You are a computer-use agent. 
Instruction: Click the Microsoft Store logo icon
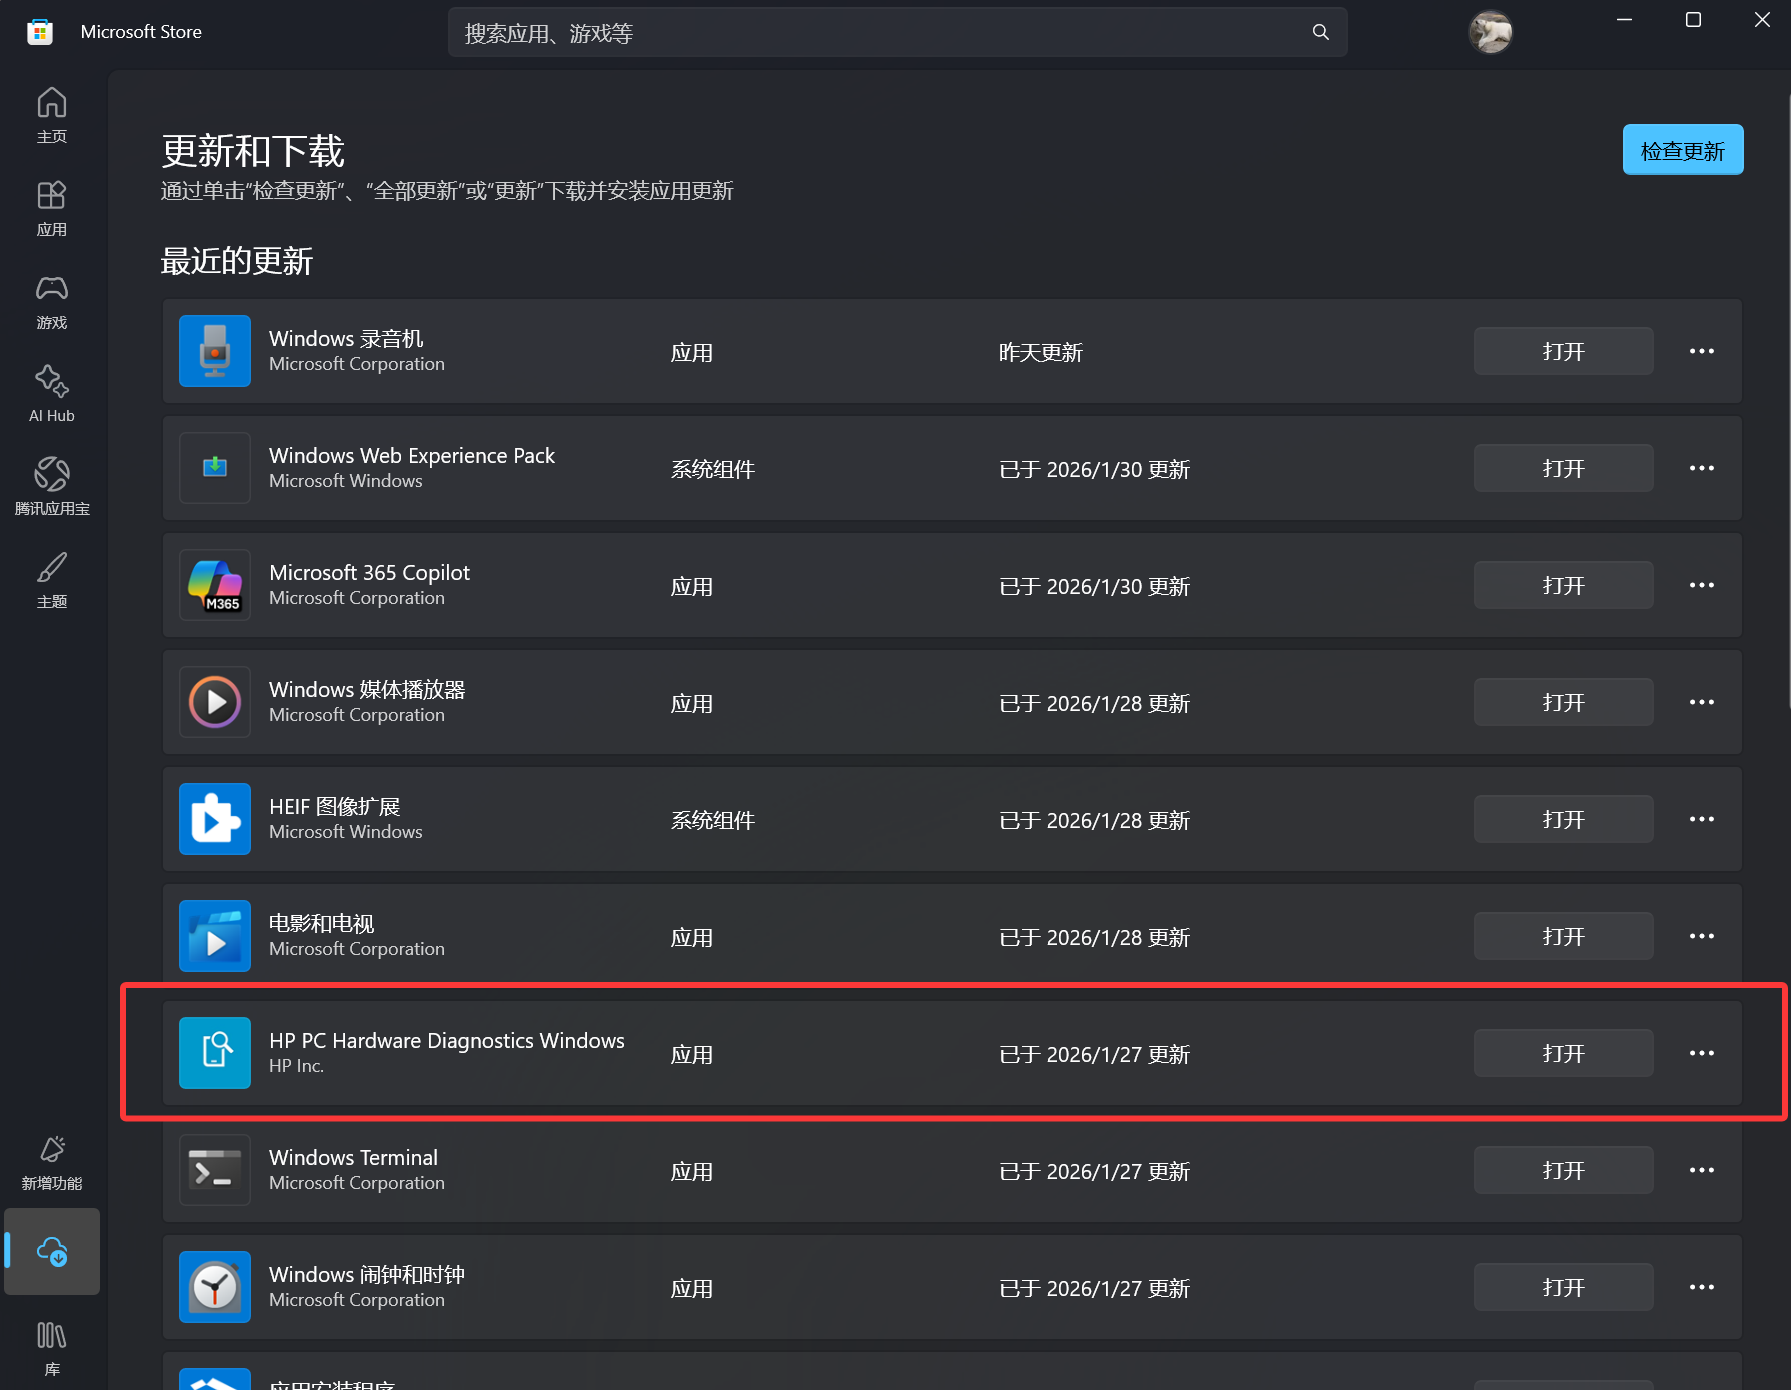39,31
